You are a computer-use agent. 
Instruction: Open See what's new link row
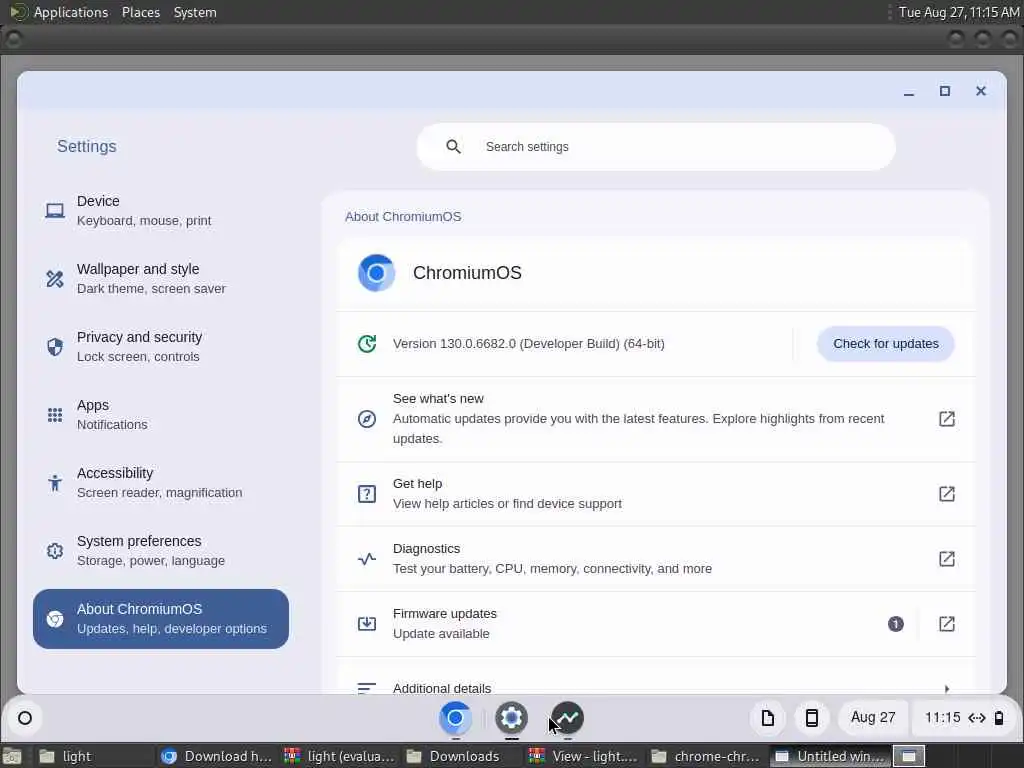coord(656,419)
